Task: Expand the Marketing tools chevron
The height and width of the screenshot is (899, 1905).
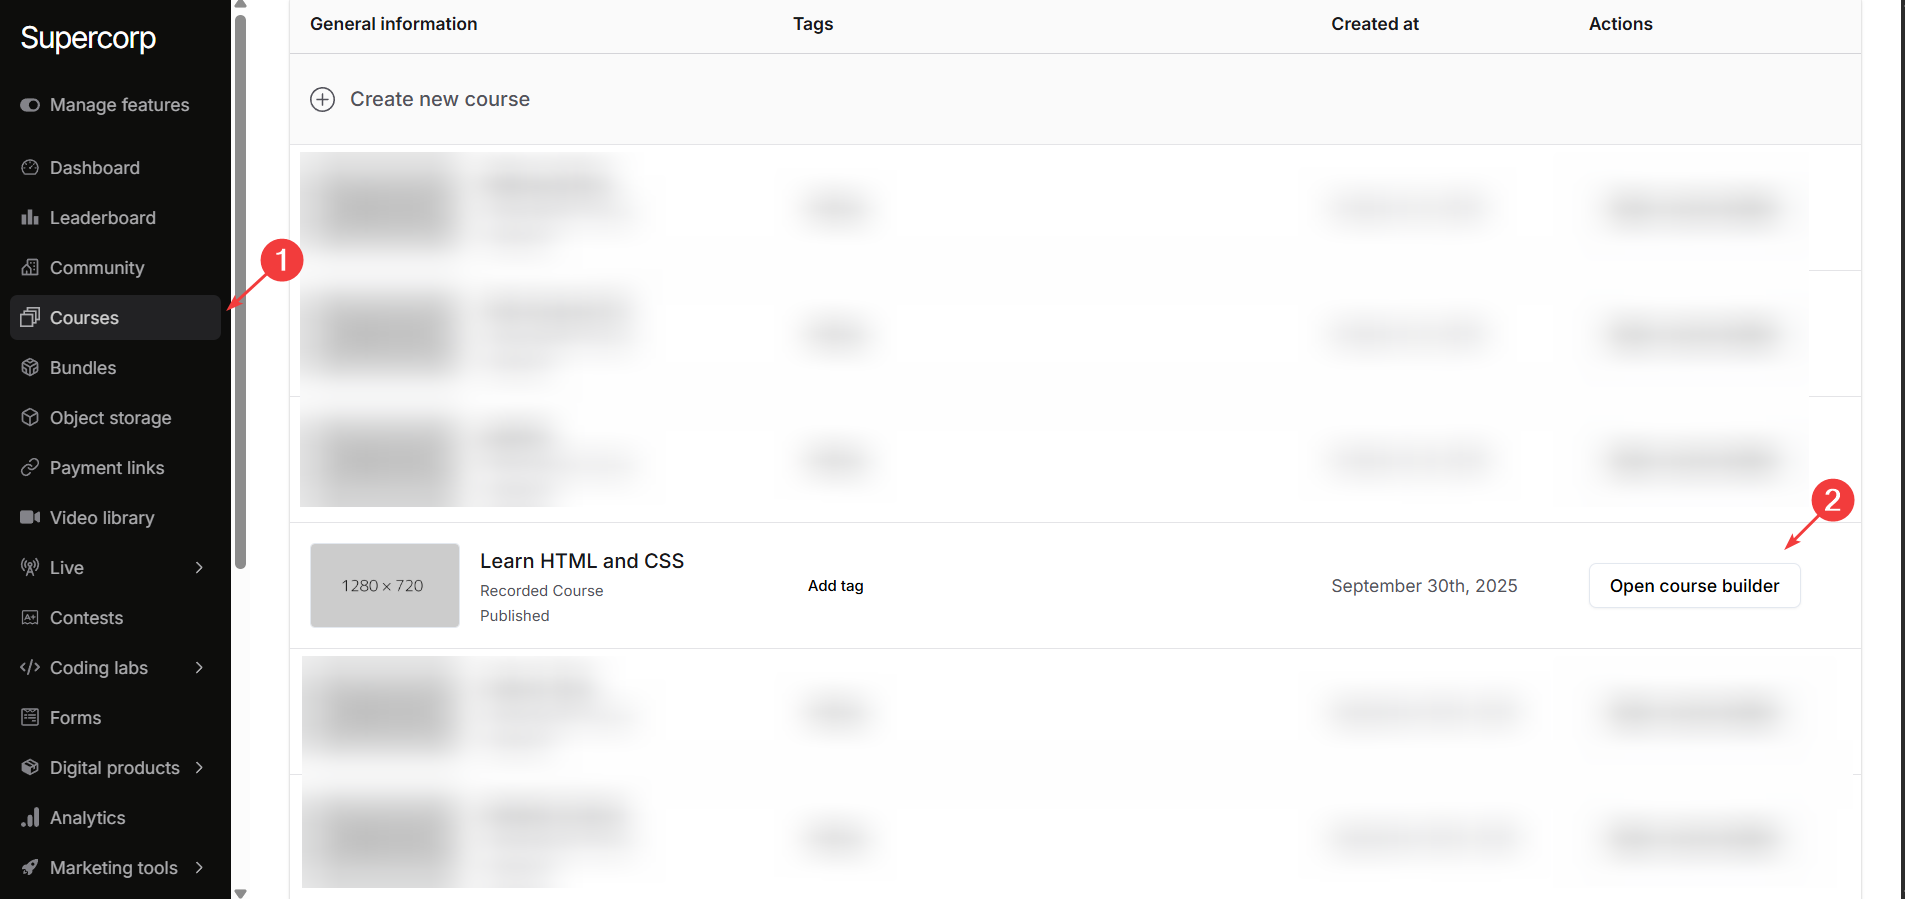Action: click(199, 868)
